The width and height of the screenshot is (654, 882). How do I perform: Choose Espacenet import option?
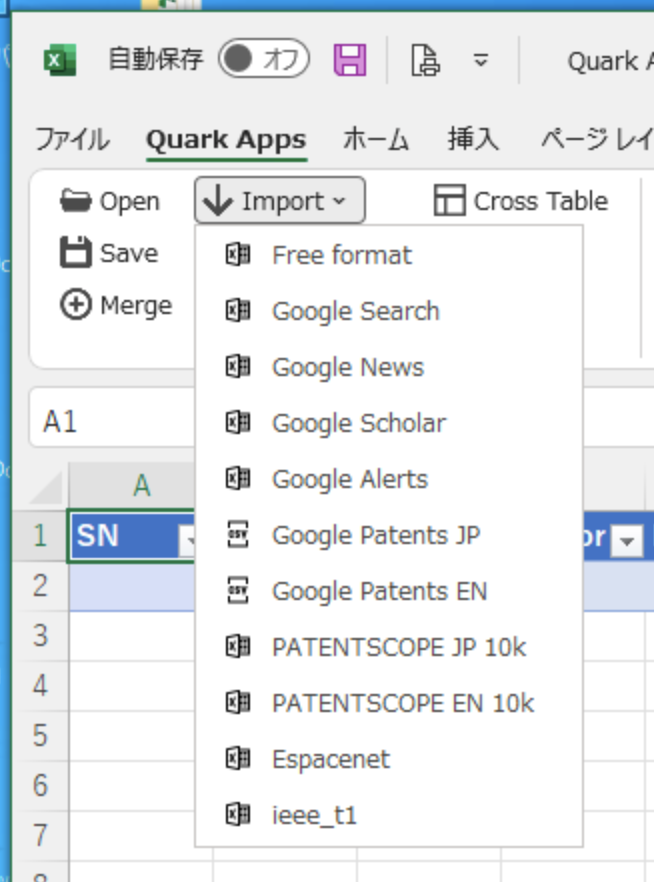tap(389, 759)
